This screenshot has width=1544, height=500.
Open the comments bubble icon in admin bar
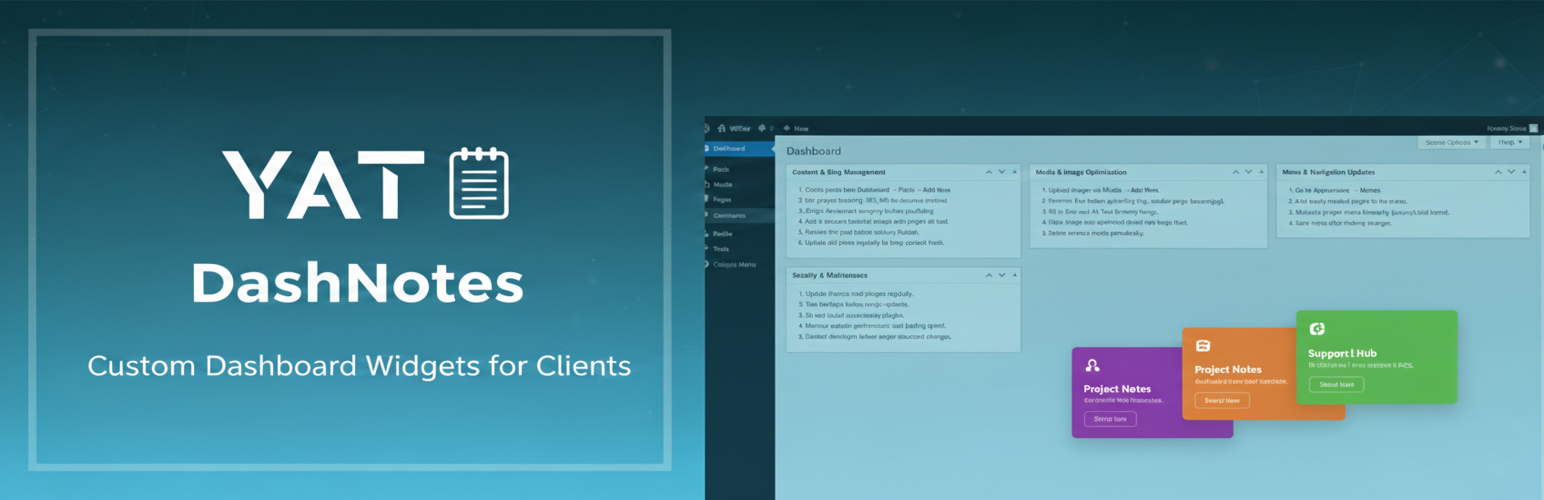(762, 128)
